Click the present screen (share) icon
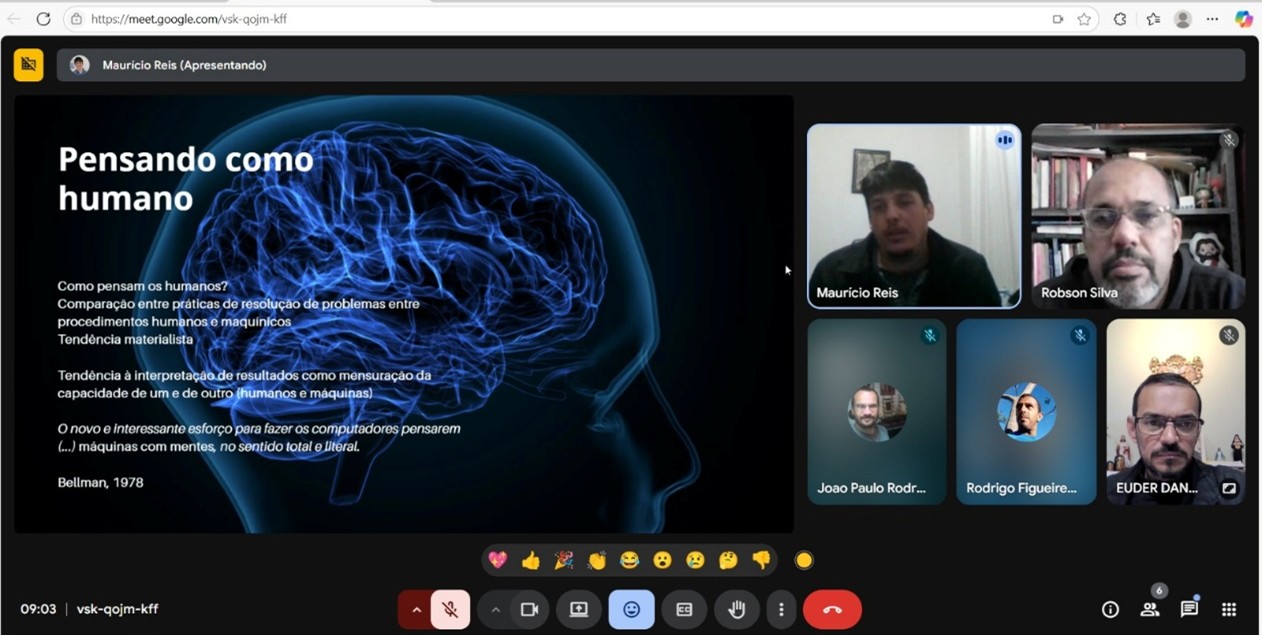Image resolution: width=1262 pixels, height=635 pixels. 579,609
